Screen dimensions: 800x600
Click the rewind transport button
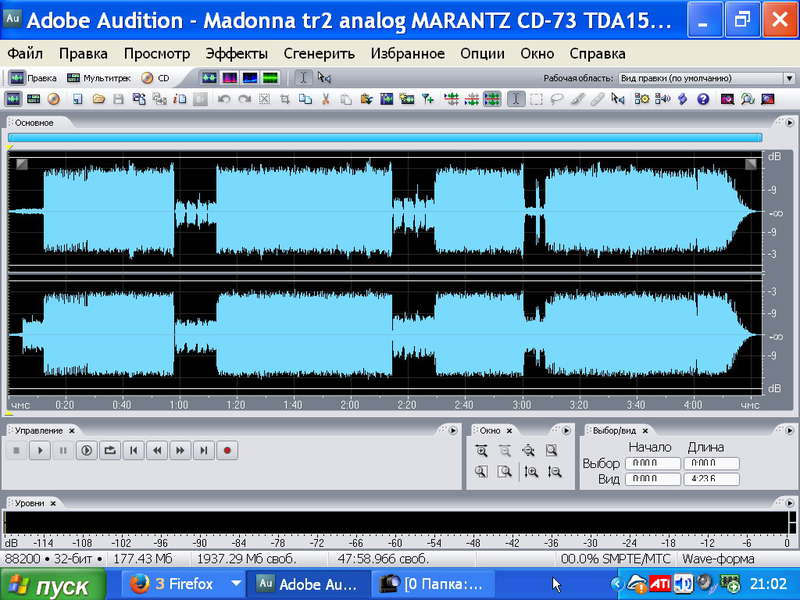pos(157,451)
